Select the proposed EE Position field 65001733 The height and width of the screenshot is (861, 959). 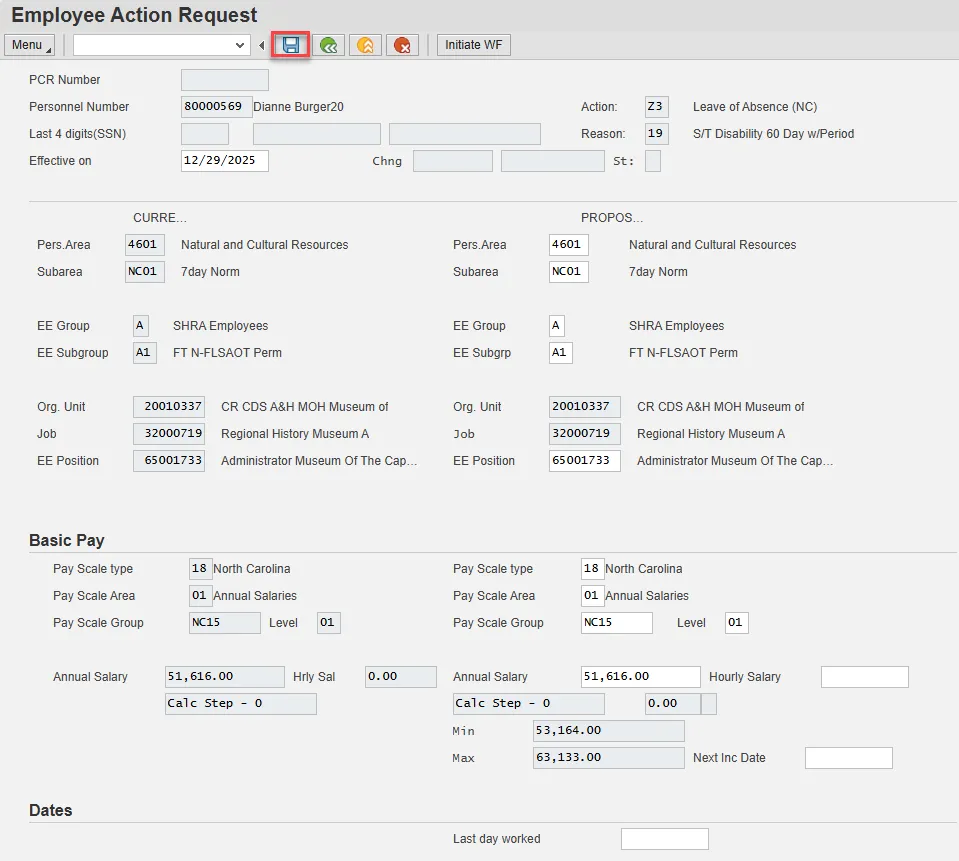tap(584, 461)
